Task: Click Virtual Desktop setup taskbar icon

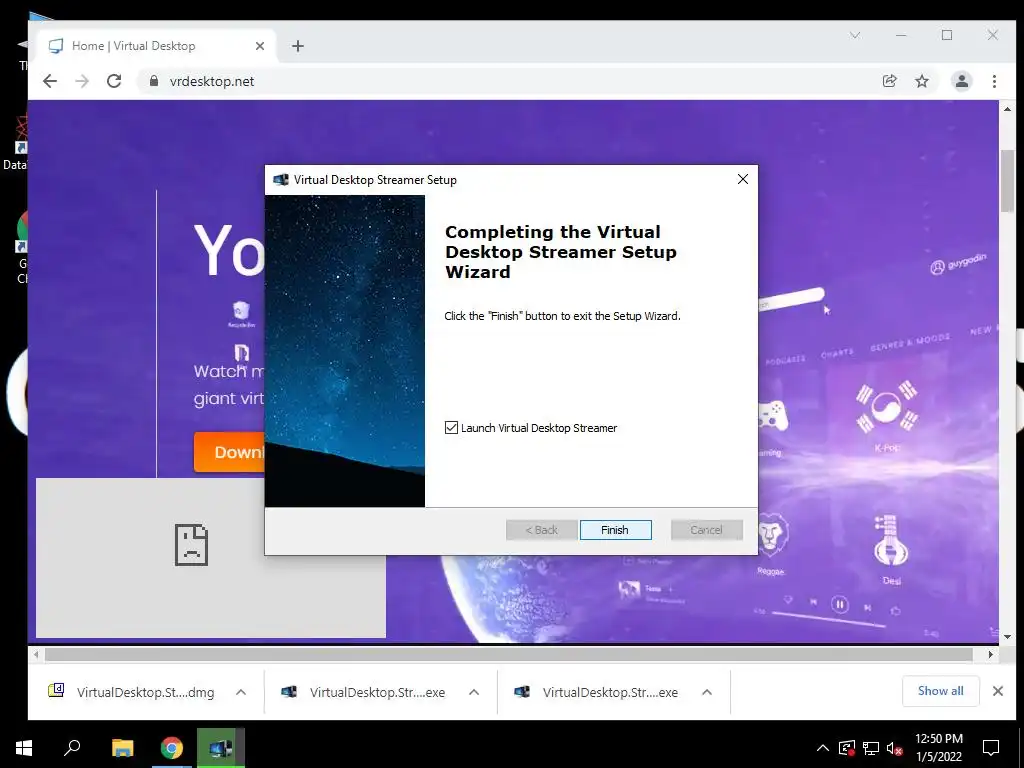Action: (x=221, y=748)
